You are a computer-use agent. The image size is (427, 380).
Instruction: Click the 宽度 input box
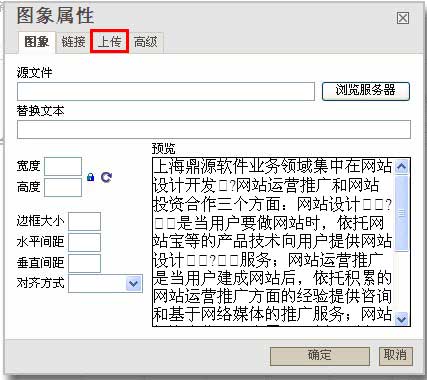(x=63, y=166)
